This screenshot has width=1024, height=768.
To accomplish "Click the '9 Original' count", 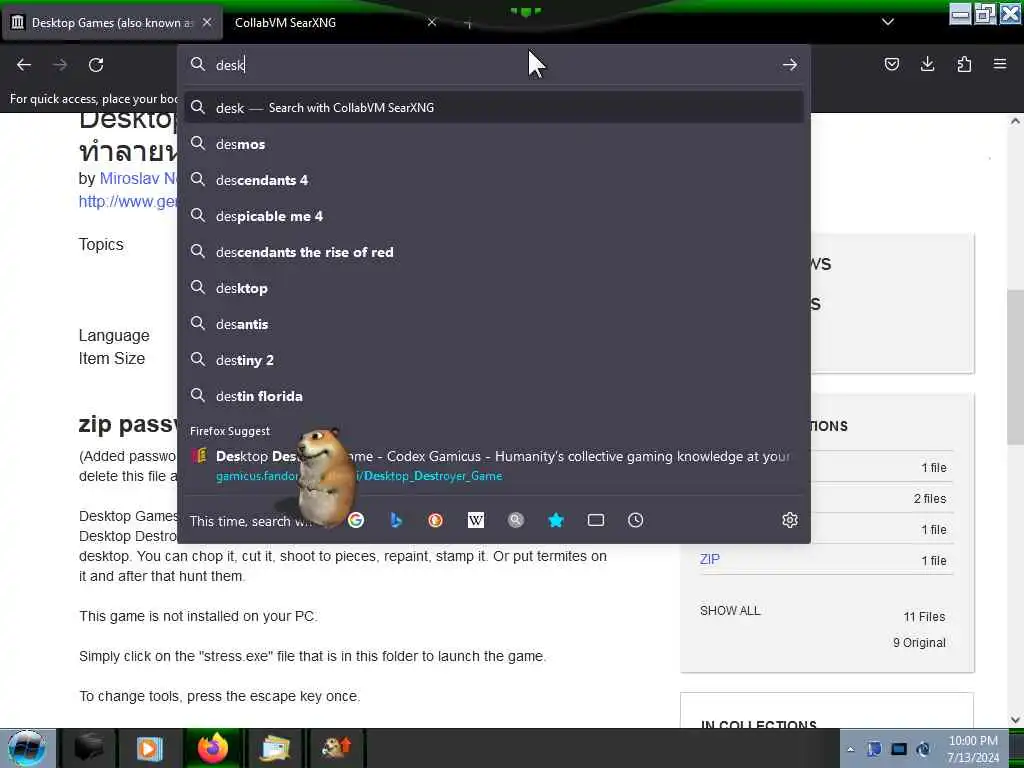I will pyautogui.click(x=919, y=643).
